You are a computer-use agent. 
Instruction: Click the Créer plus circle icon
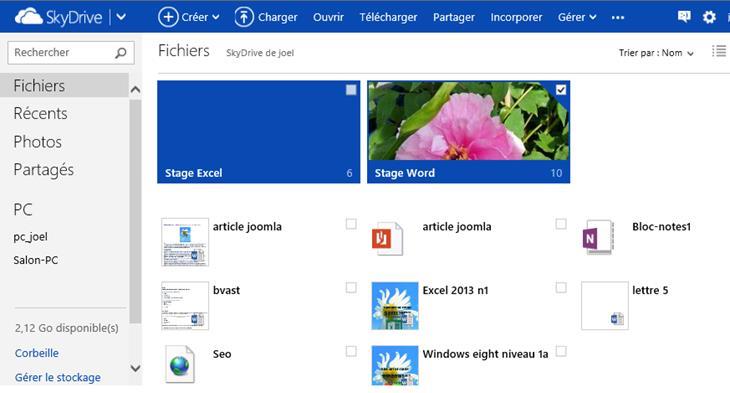coord(168,17)
